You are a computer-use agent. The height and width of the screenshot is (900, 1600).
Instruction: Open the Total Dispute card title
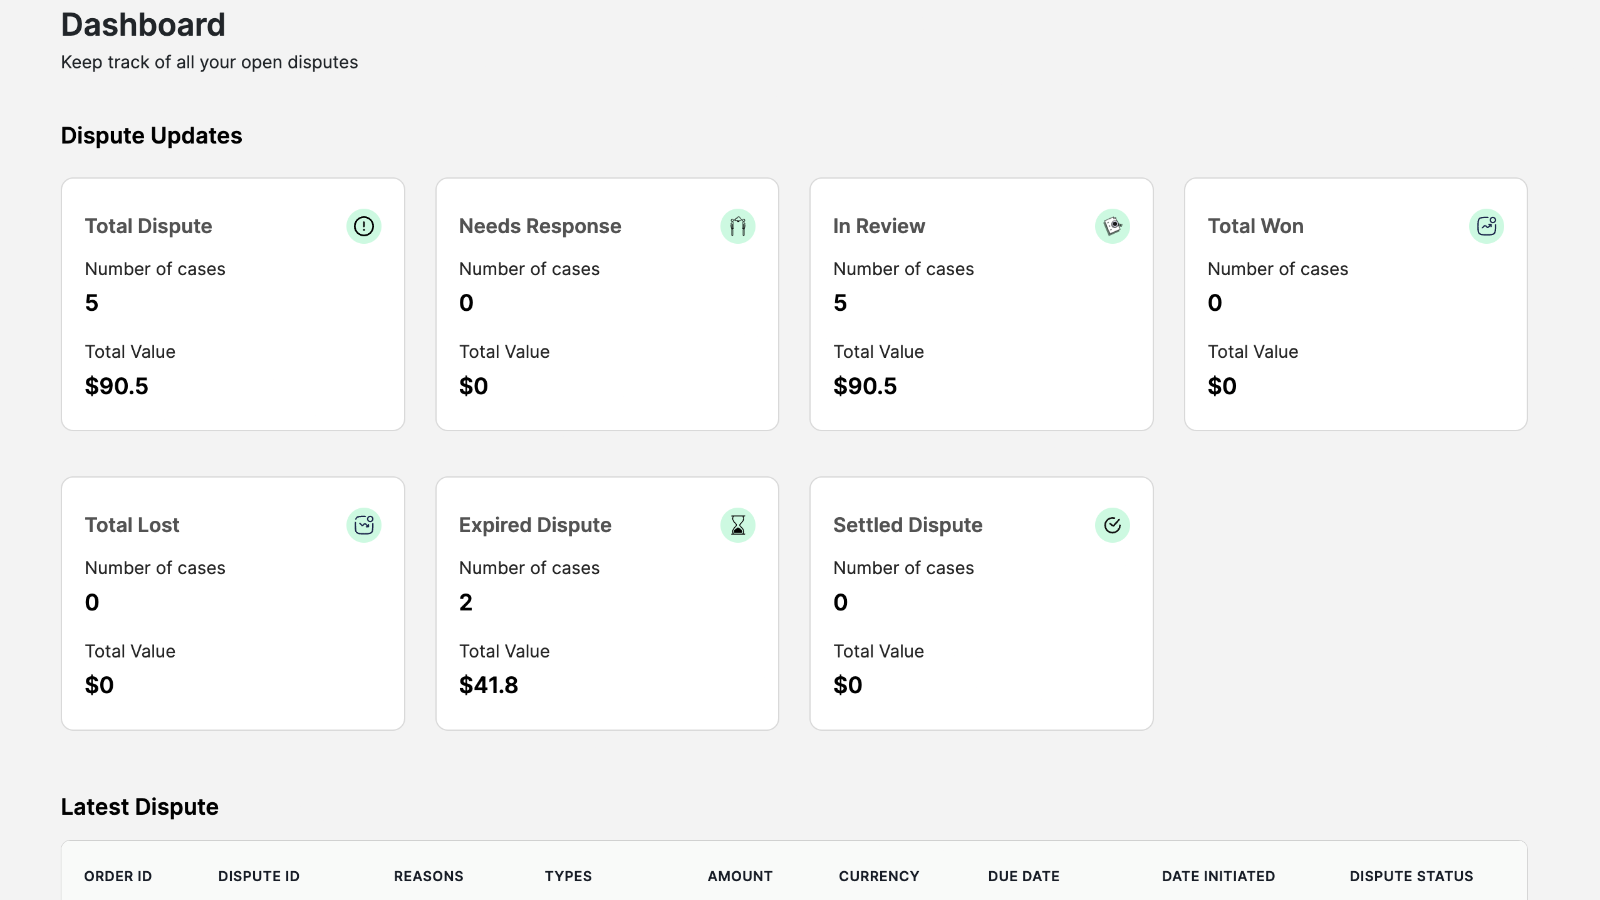point(148,226)
